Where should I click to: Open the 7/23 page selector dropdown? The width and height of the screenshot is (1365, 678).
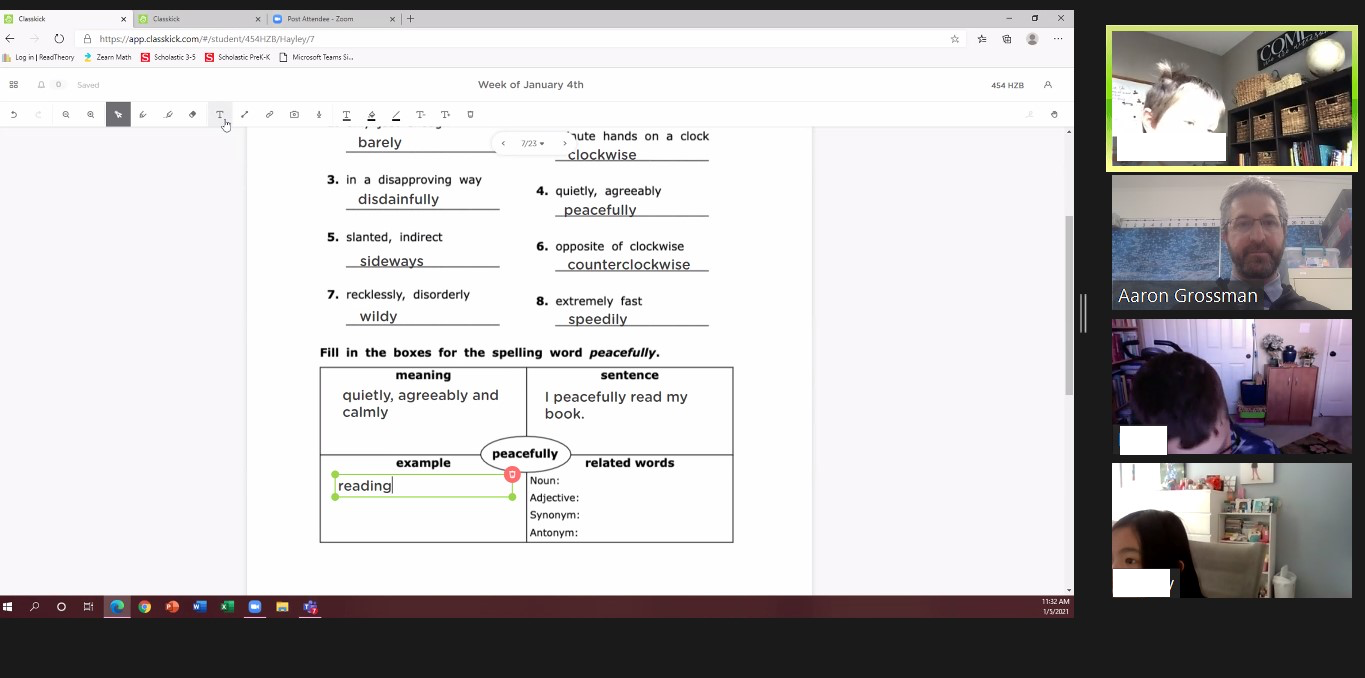pyautogui.click(x=532, y=144)
